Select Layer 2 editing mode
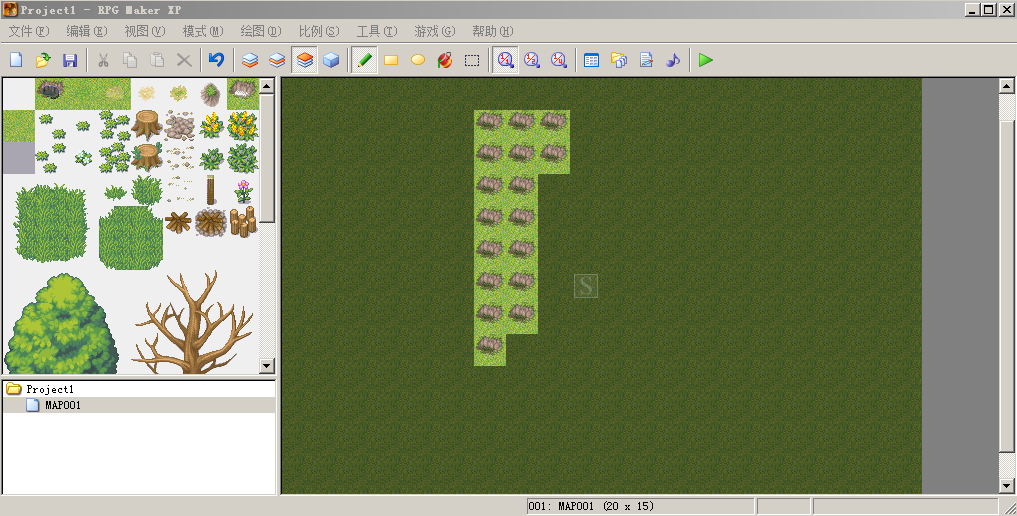The width and height of the screenshot is (1017, 516). [277, 60]
